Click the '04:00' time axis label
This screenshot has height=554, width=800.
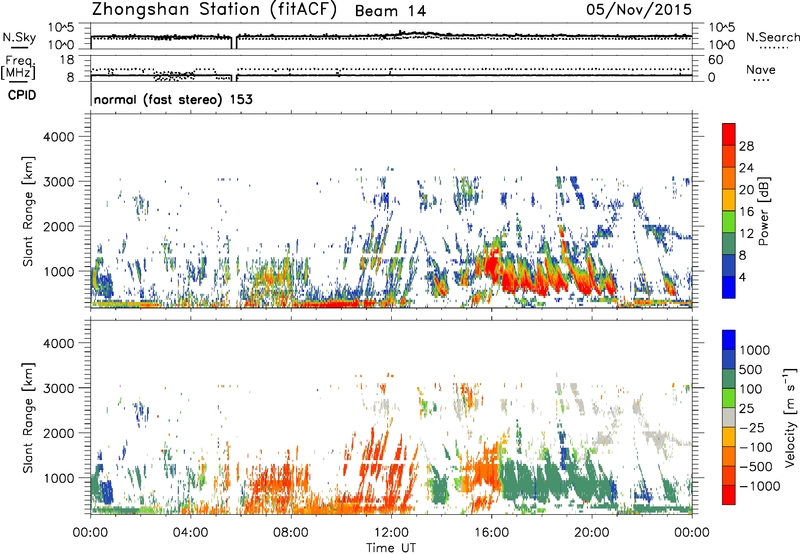tap(191, 533)
